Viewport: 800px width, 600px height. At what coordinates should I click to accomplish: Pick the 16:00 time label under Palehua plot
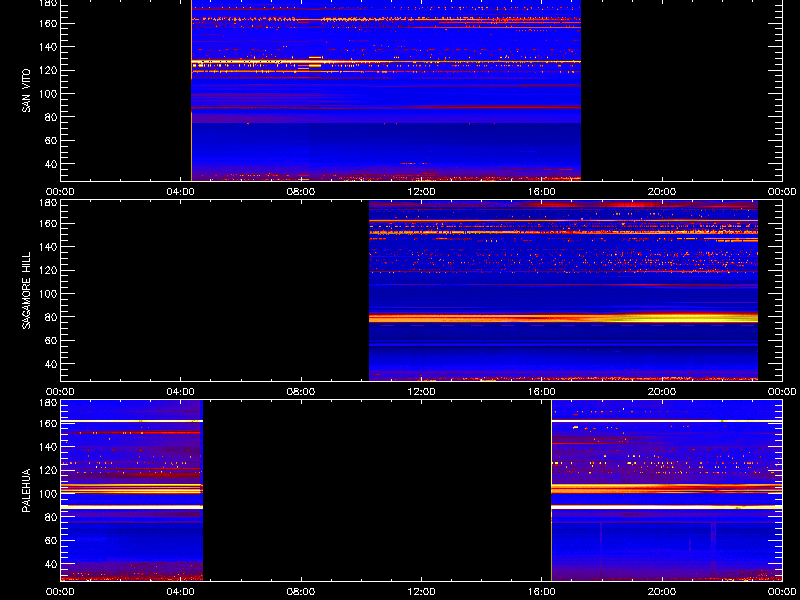[x=542, y=592]
